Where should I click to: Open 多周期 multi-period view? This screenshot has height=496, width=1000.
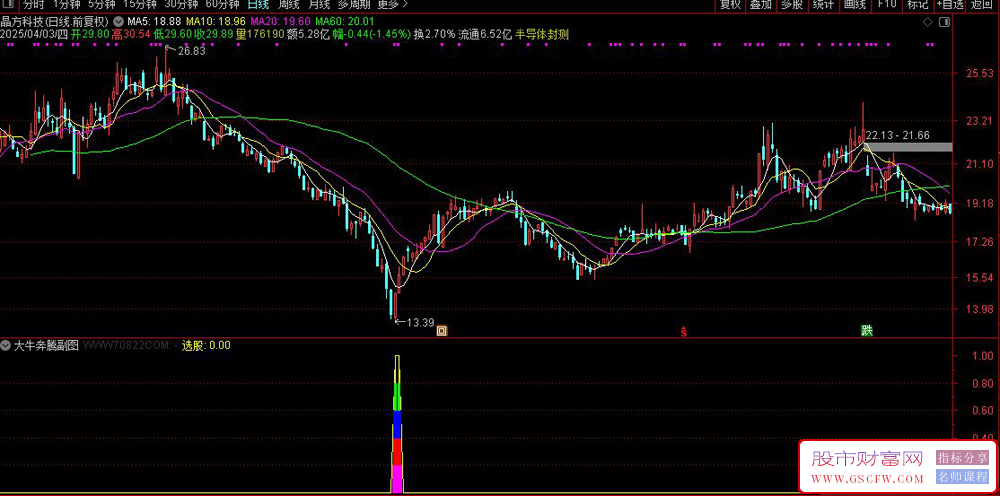[355, 4]
